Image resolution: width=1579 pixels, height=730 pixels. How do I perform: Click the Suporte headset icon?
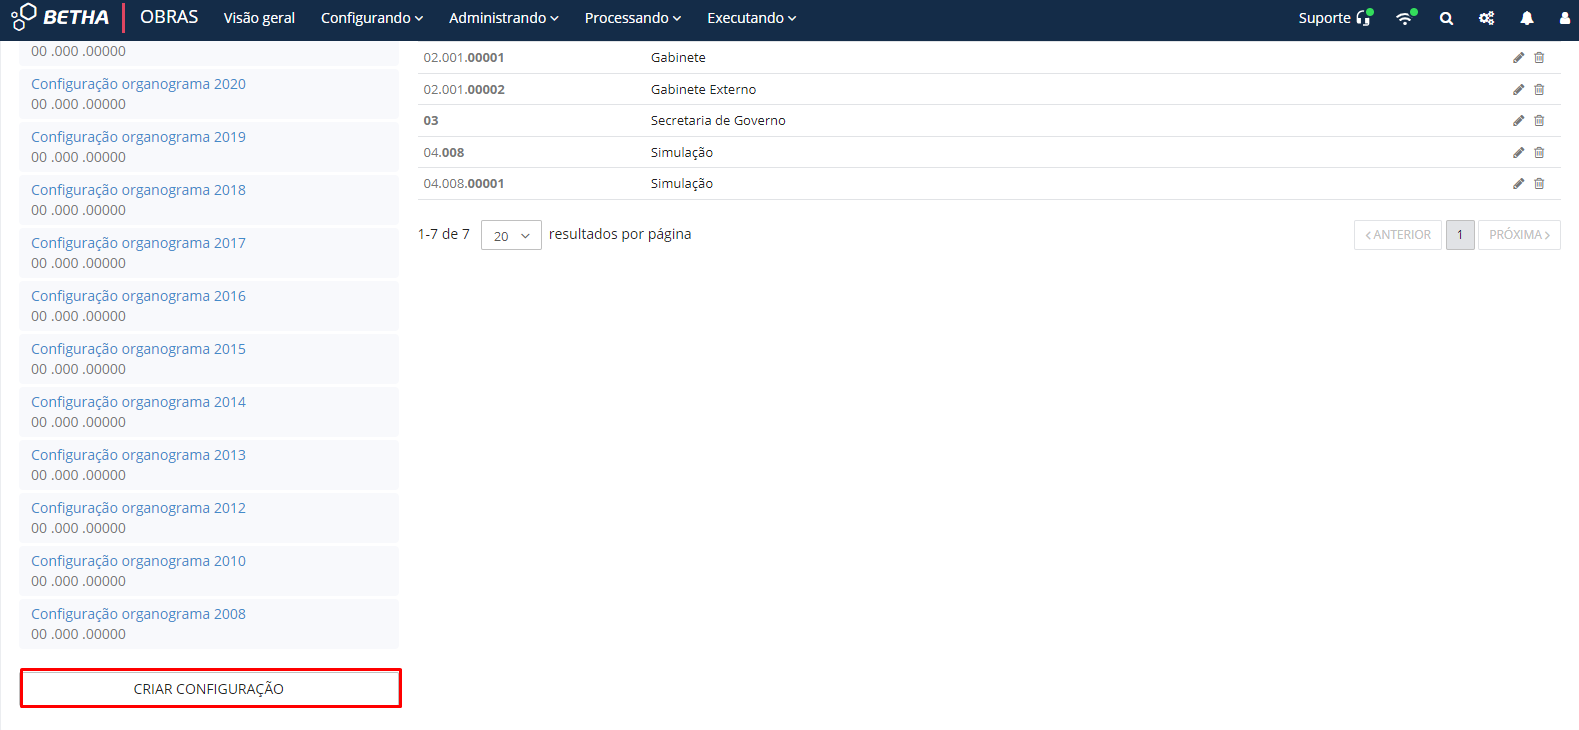click(x=1364, y=17)
